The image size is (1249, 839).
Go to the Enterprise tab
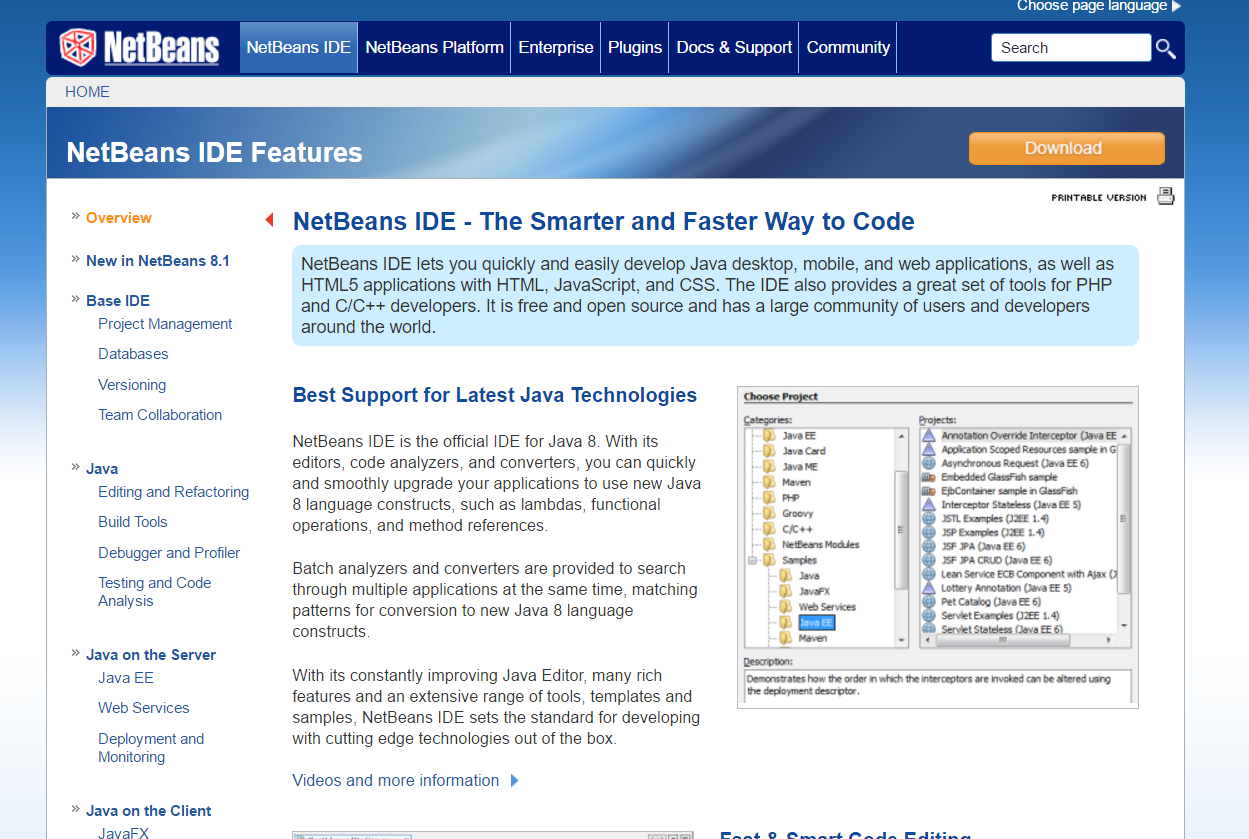555,47
